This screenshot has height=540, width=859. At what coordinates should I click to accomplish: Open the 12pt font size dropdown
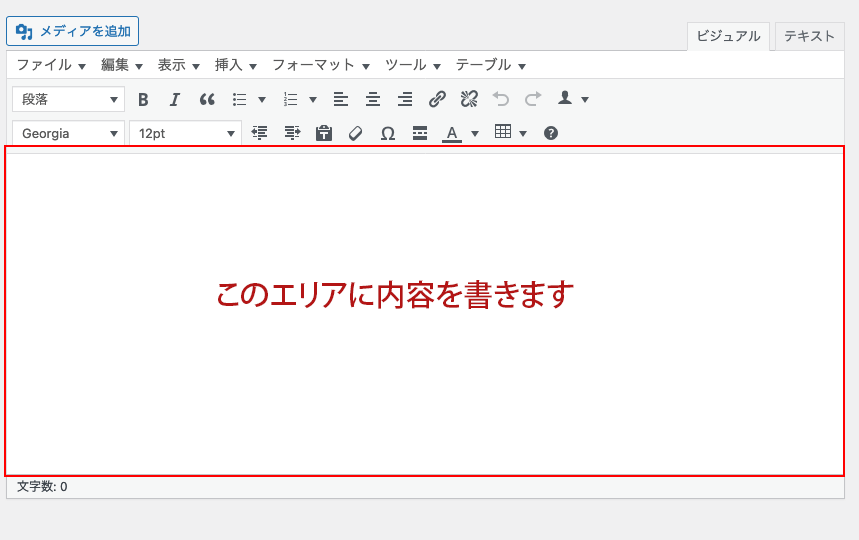[185, 133]
